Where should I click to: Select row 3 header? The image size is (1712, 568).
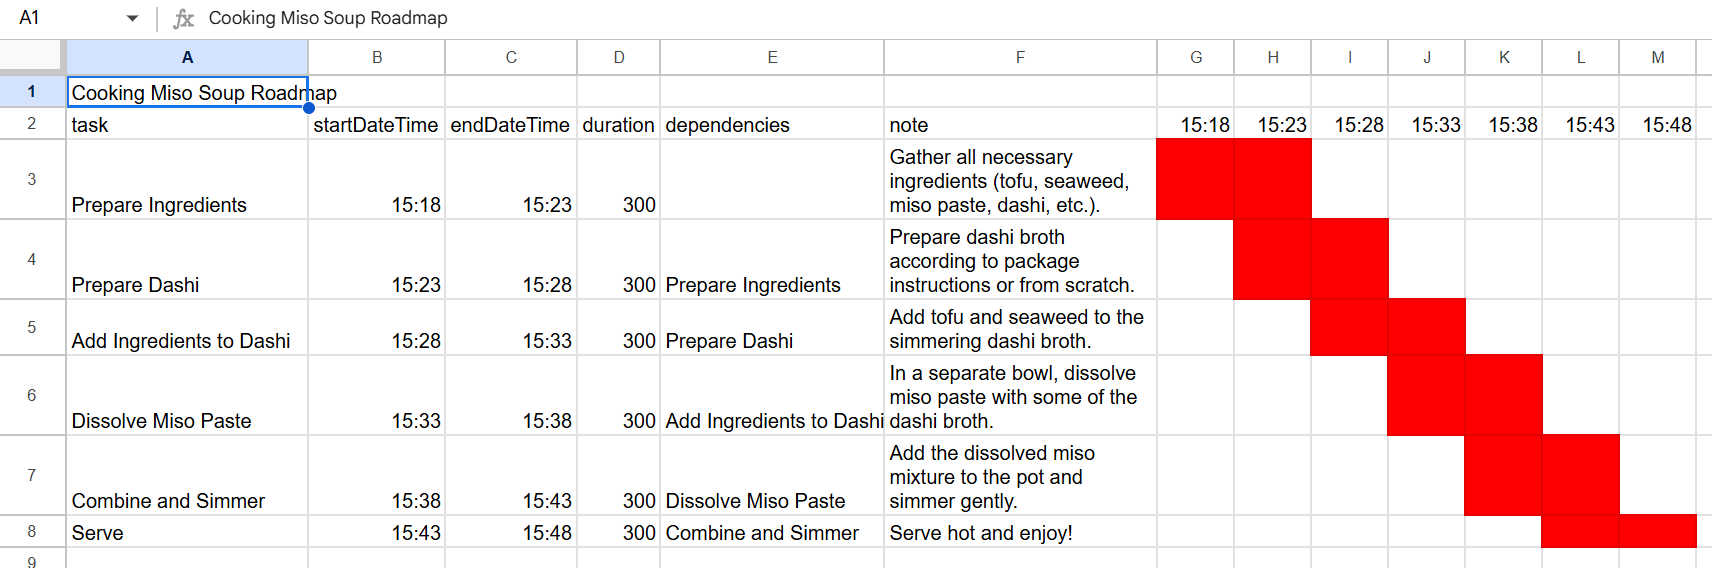[32, 179]
